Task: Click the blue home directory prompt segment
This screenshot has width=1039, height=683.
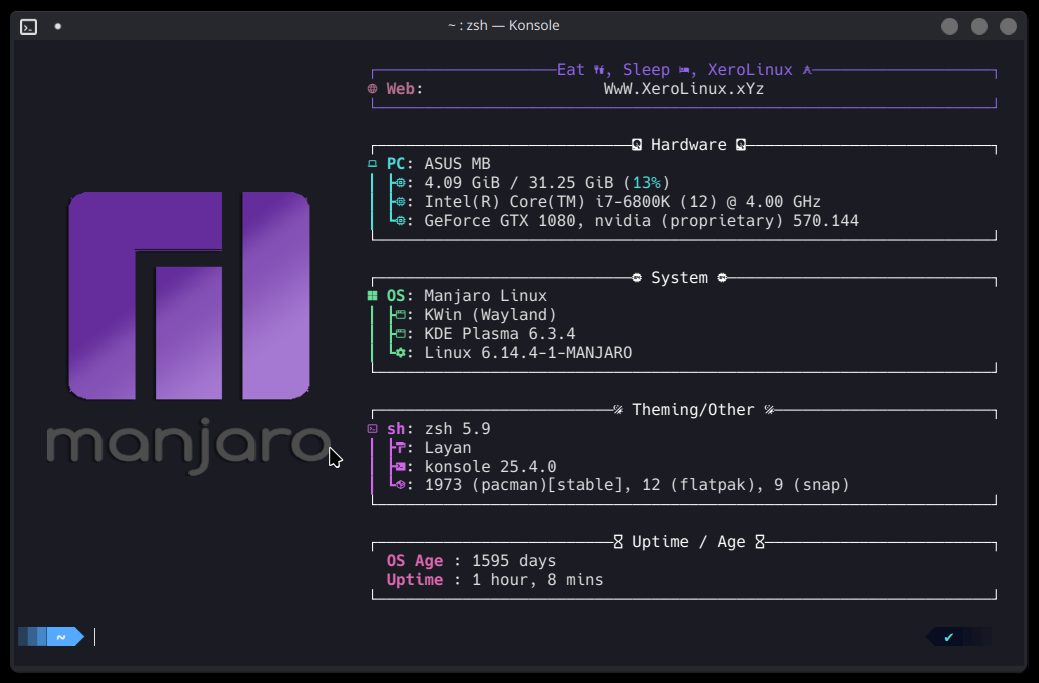Action: pyautogui.click(x=62, y=637)
